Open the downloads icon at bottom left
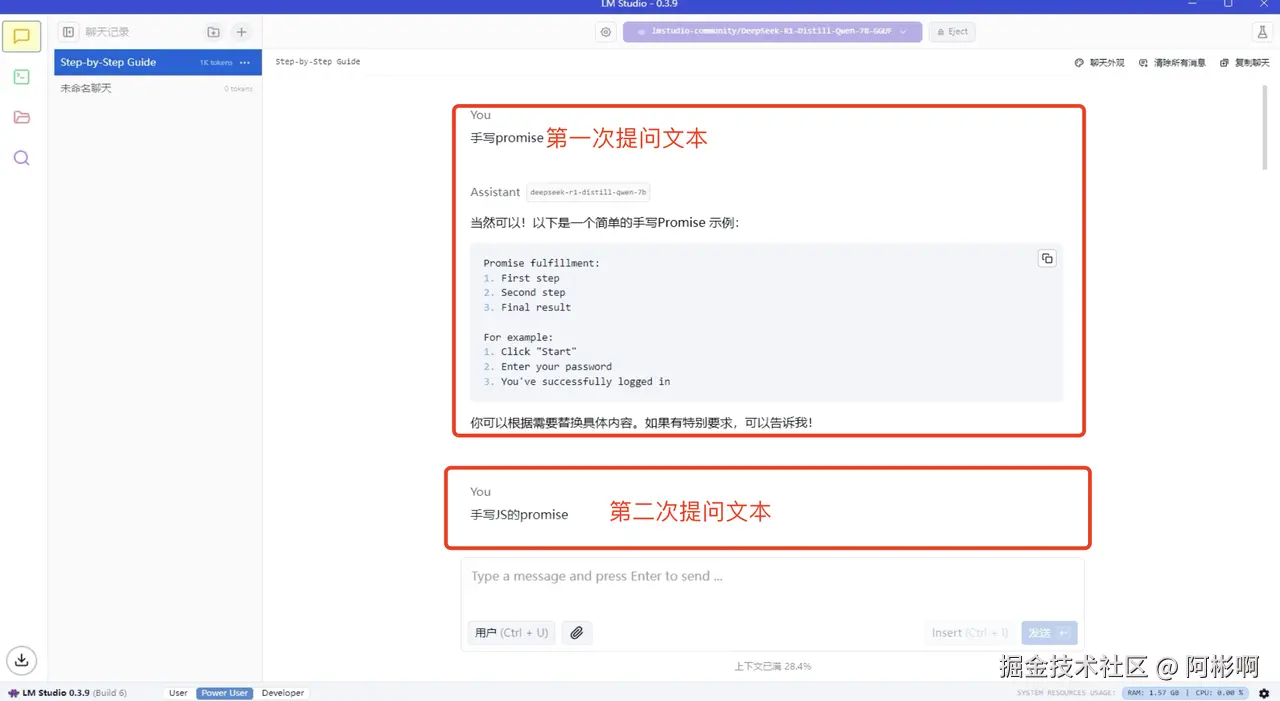The width and height of the screenshot is (1280, 701). (21, 660)
